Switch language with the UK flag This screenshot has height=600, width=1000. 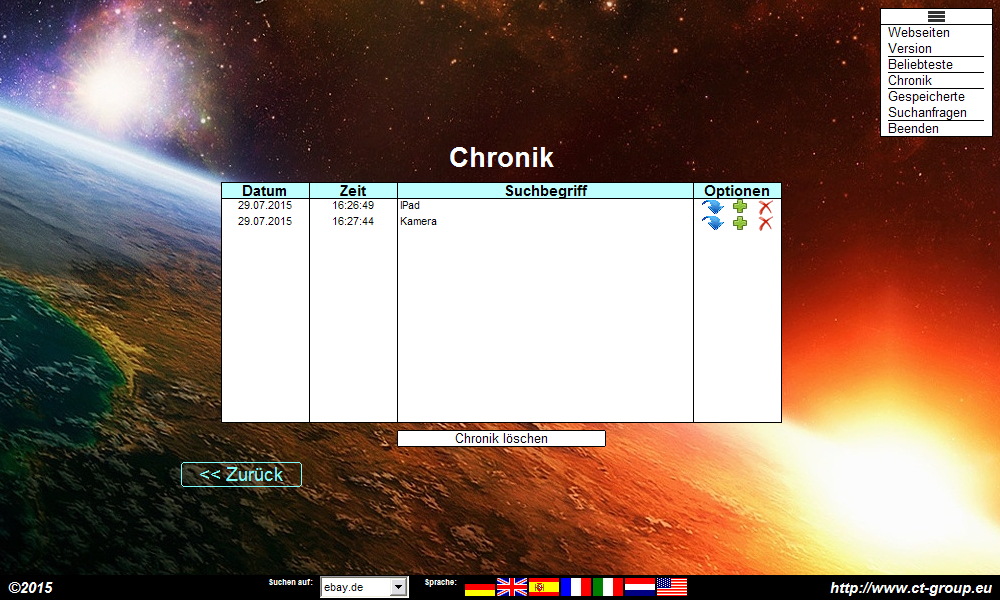pos(511,587)
